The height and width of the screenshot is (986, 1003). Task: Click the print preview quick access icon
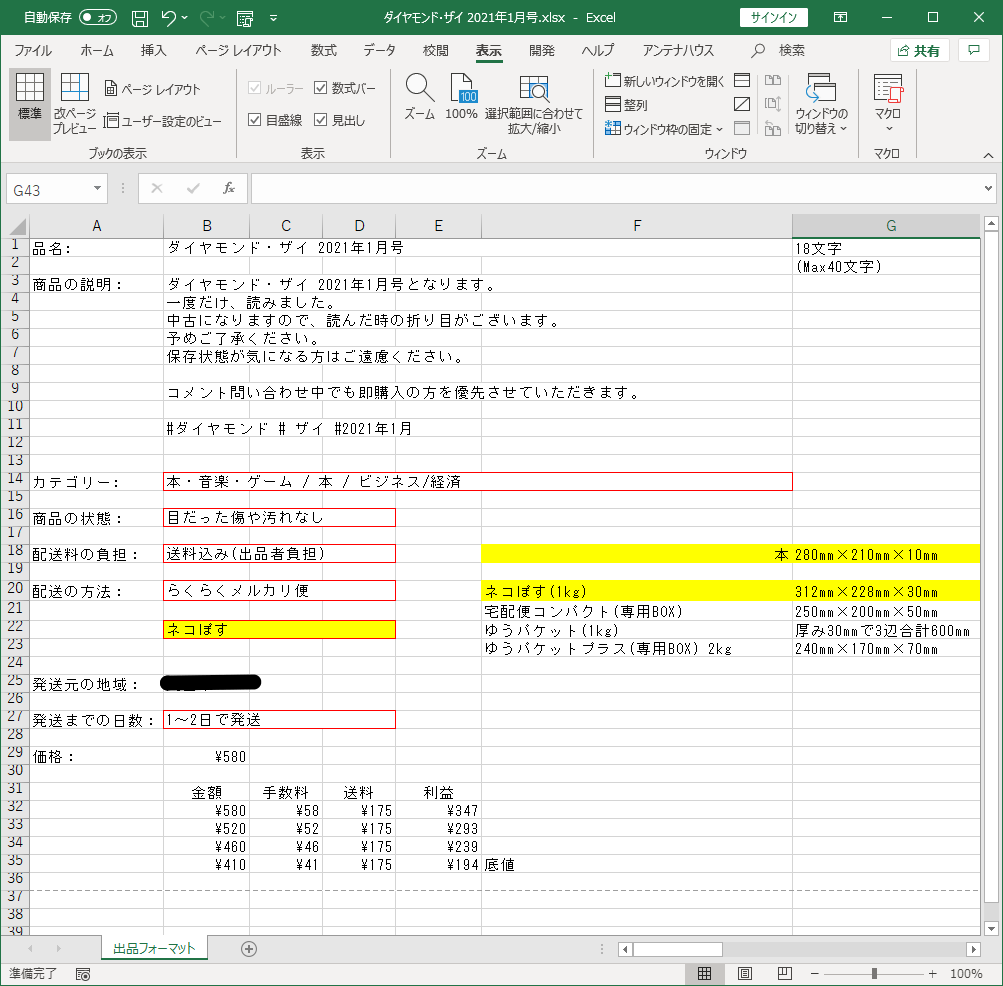tap(244, 18)
